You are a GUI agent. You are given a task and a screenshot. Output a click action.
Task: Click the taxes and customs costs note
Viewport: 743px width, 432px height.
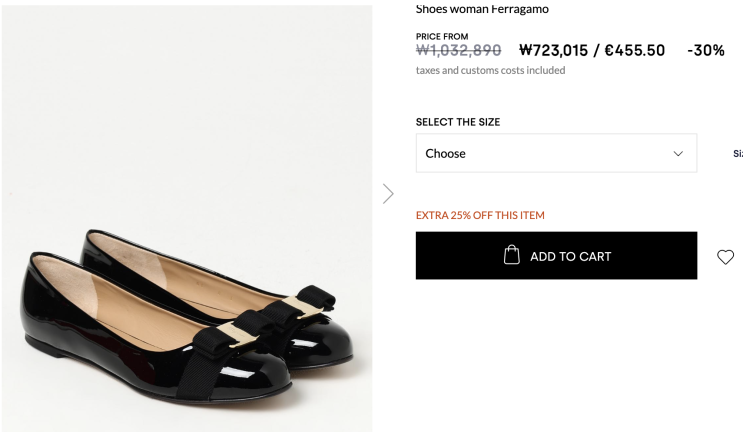(490, 70)
